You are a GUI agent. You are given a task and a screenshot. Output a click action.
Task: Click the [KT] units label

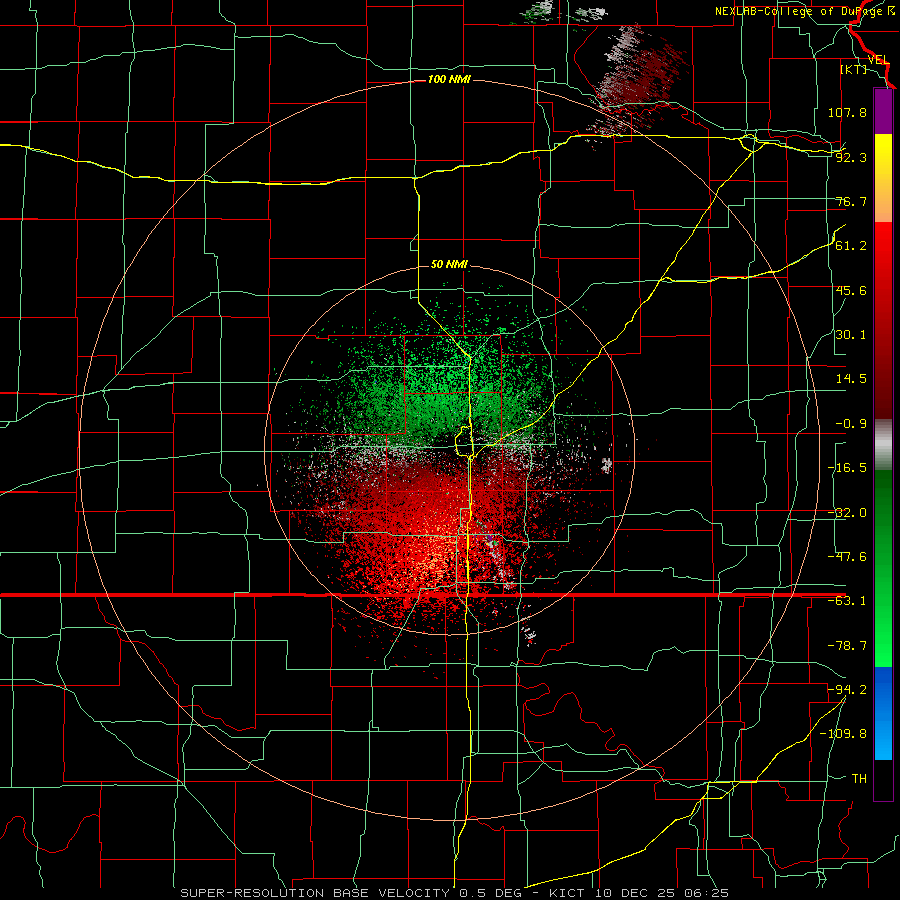tap(853, 69)
